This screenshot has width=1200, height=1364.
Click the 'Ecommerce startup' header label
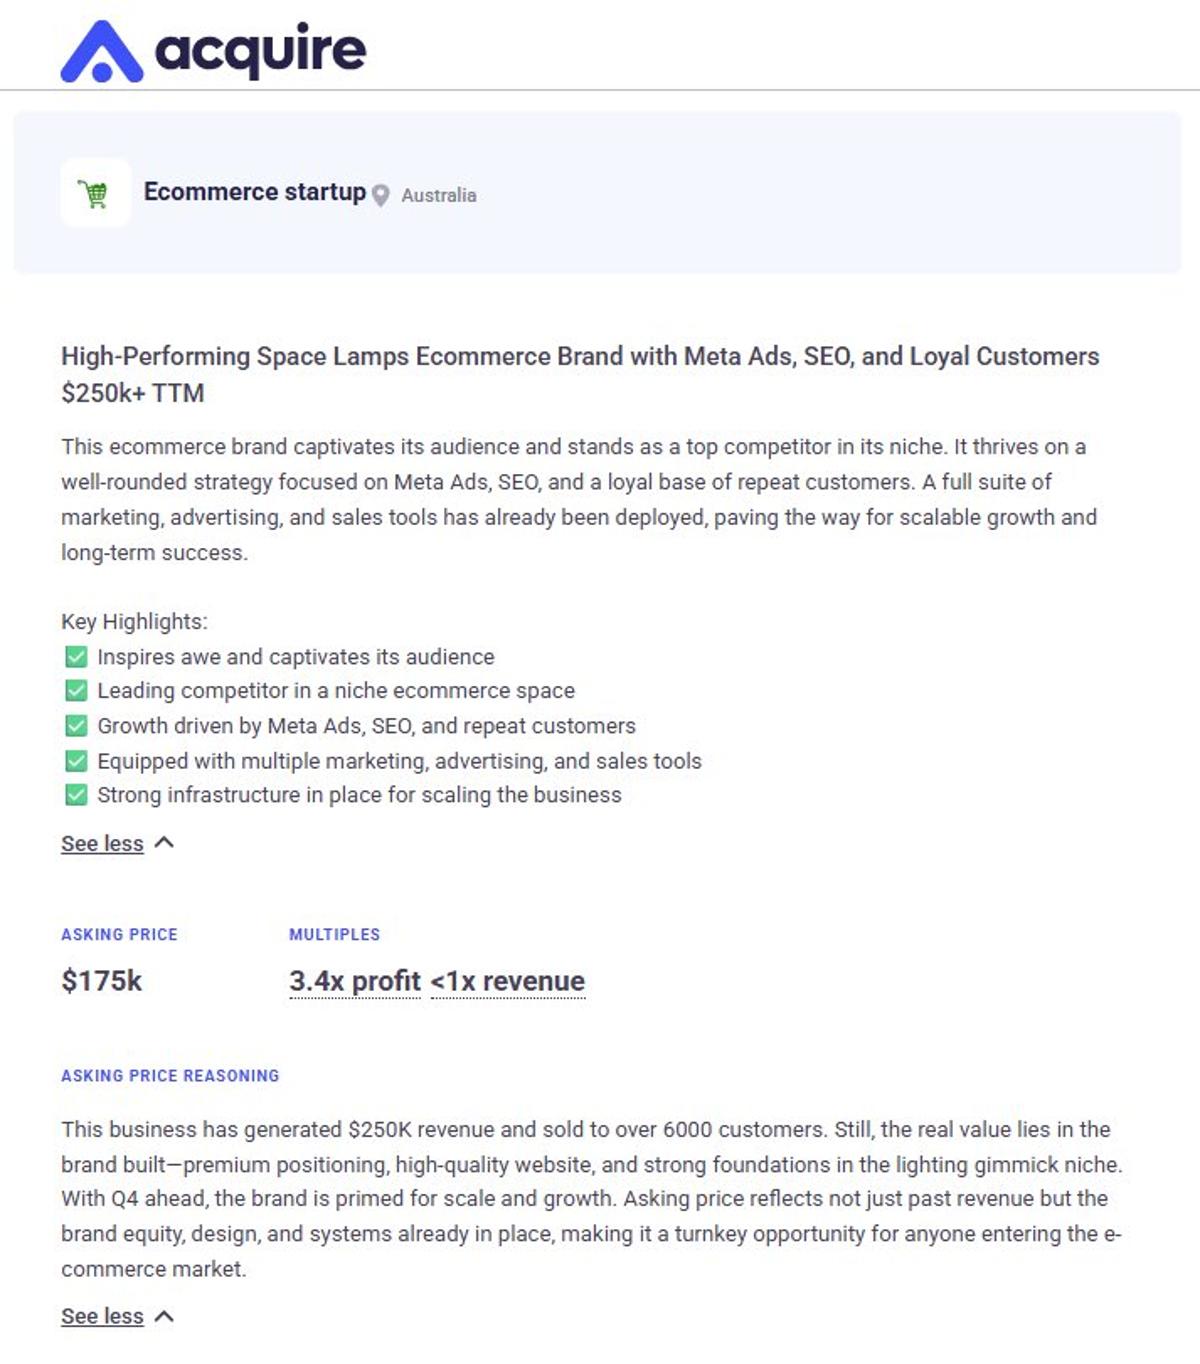[255, 192]
